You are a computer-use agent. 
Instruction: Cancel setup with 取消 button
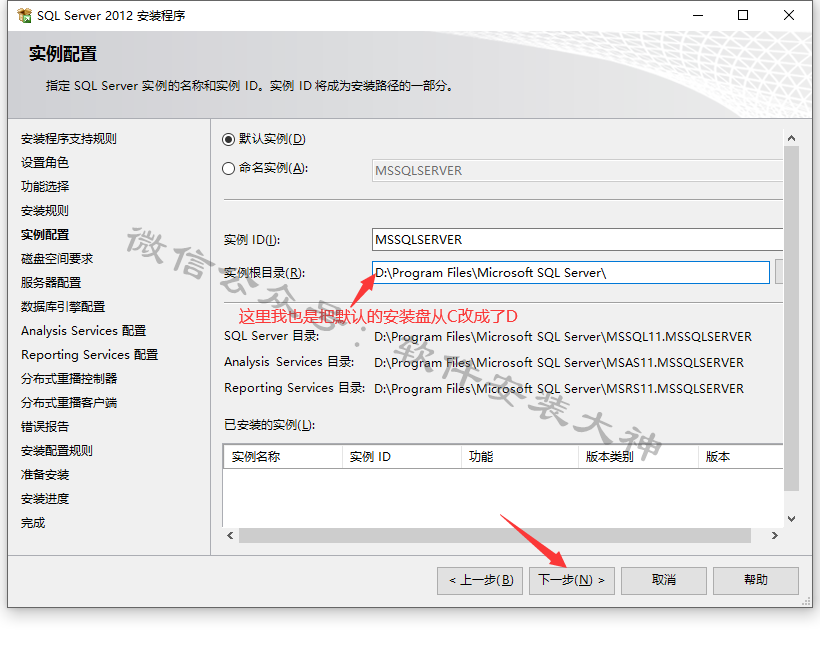pyautogui.click(x=664, y=580)
